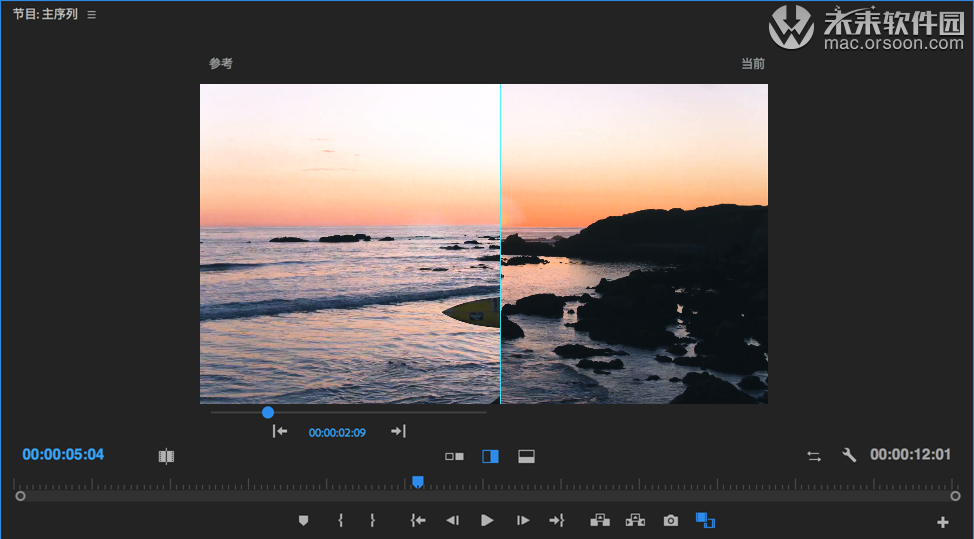
Task: Select vertical split comparison layout
Action: tap(490, 456)
